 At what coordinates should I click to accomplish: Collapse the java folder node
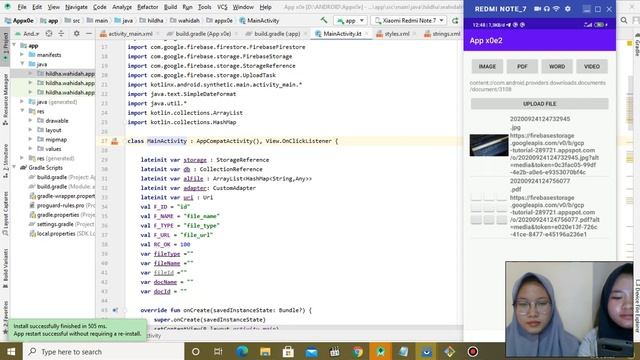tap(22, 64)
